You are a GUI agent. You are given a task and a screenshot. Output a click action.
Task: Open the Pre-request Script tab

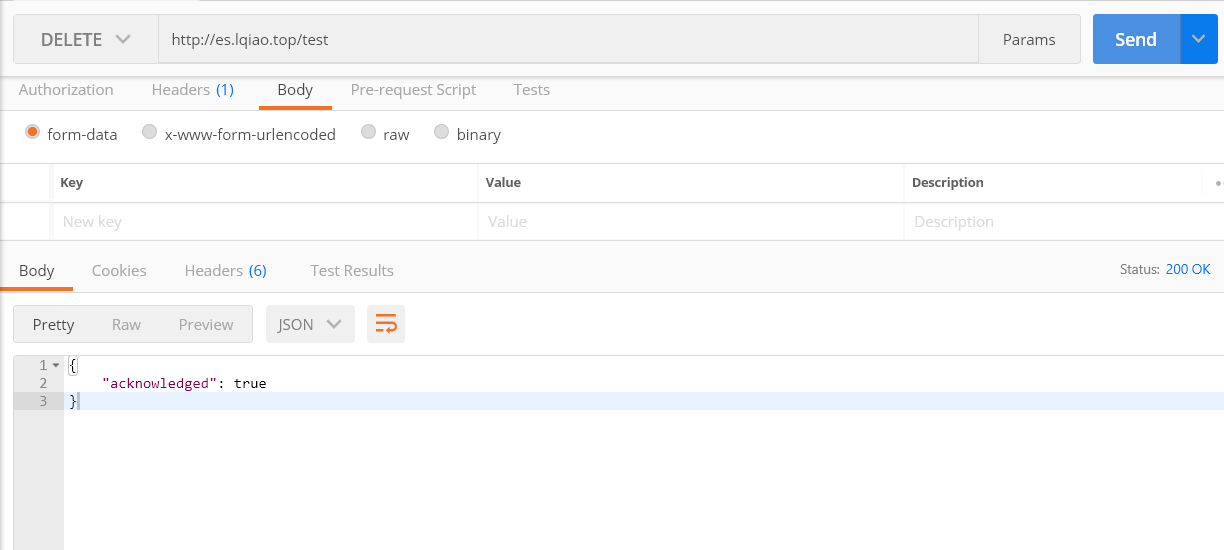click(x=413, y=90)
